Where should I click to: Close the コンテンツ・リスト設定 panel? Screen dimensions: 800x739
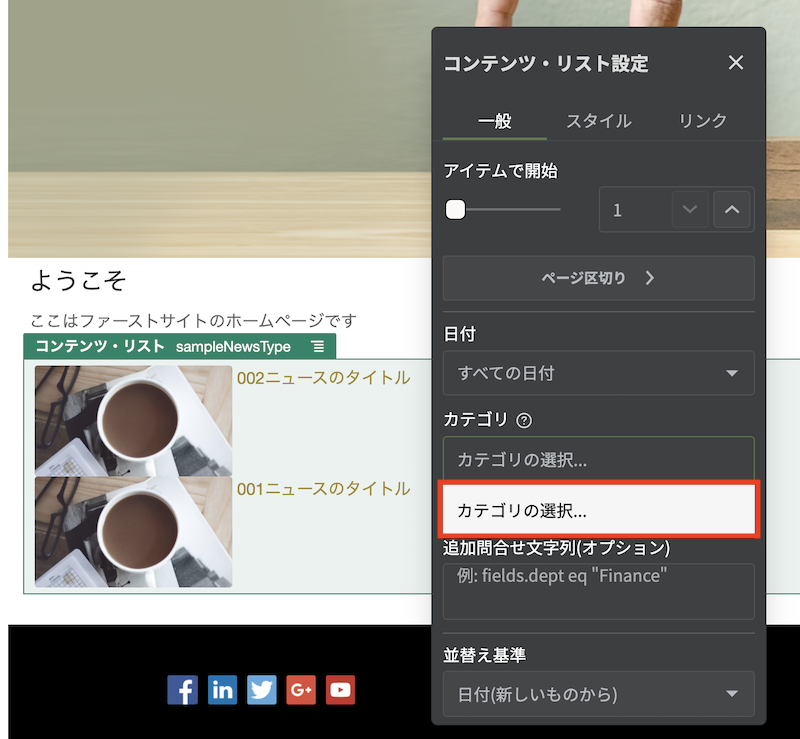(x=736, y=63)
